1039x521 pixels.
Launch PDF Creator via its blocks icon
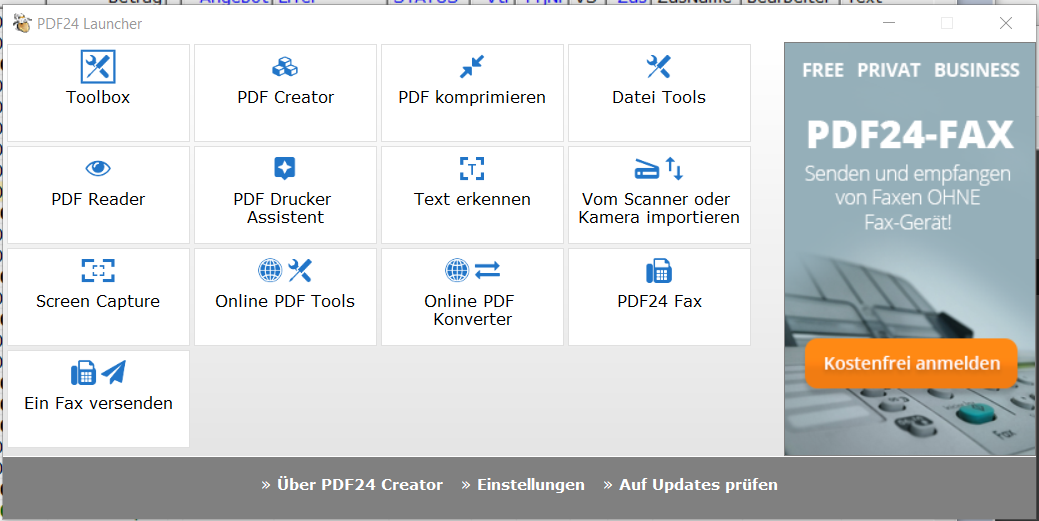285,67
